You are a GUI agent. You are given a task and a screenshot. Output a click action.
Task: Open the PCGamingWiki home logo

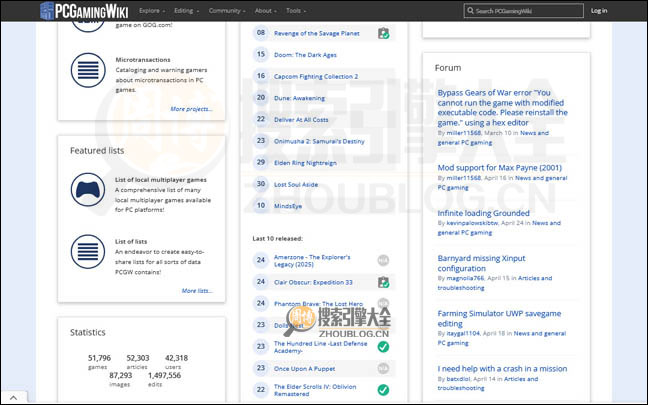pos(84,11)
